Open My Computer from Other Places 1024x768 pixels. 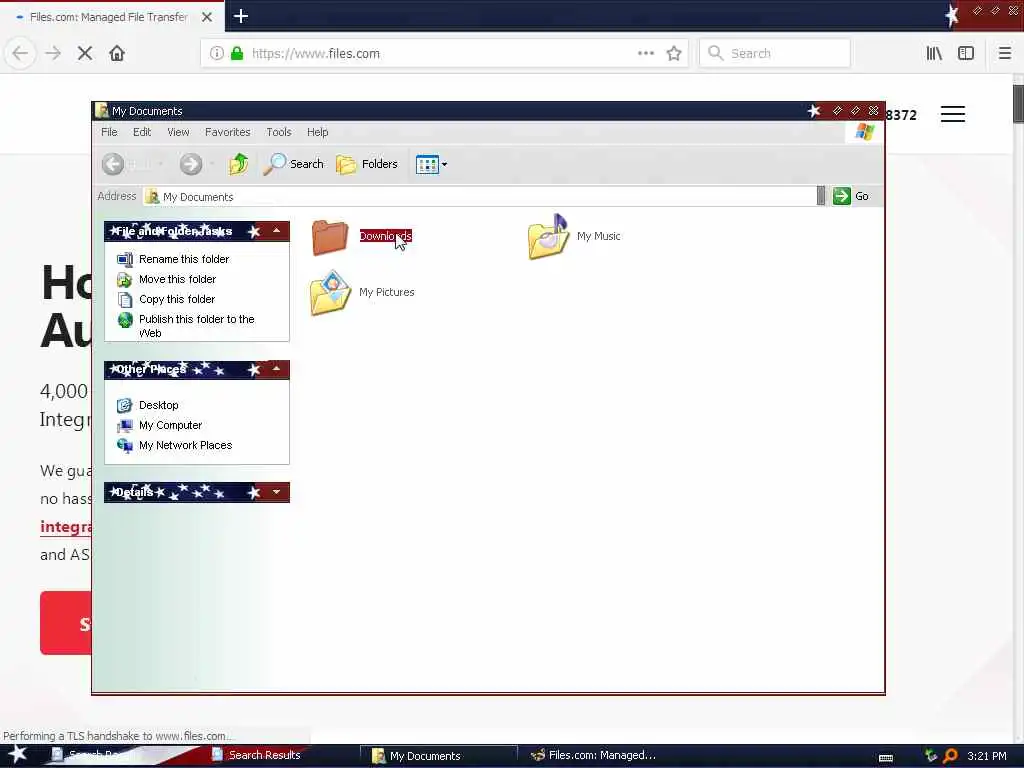(170, 425)
